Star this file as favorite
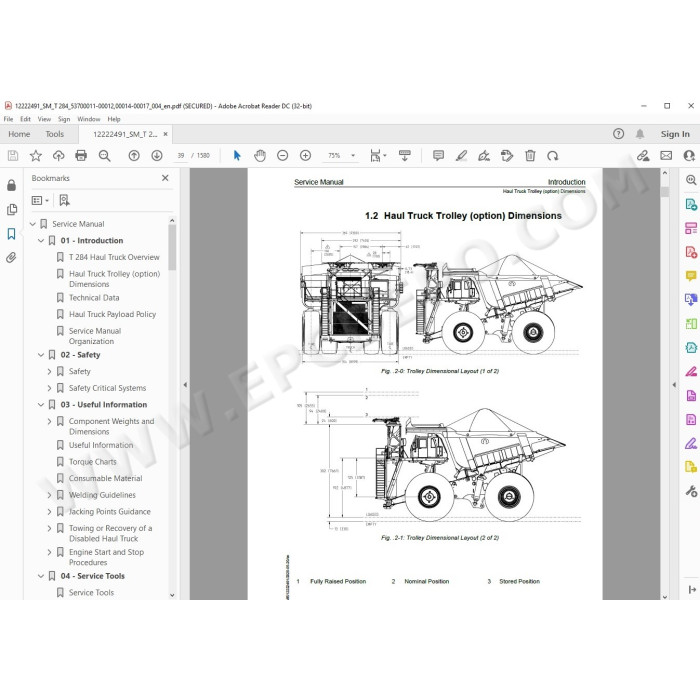This screenshot has height=700, width=700. click(x=36, y=155)
